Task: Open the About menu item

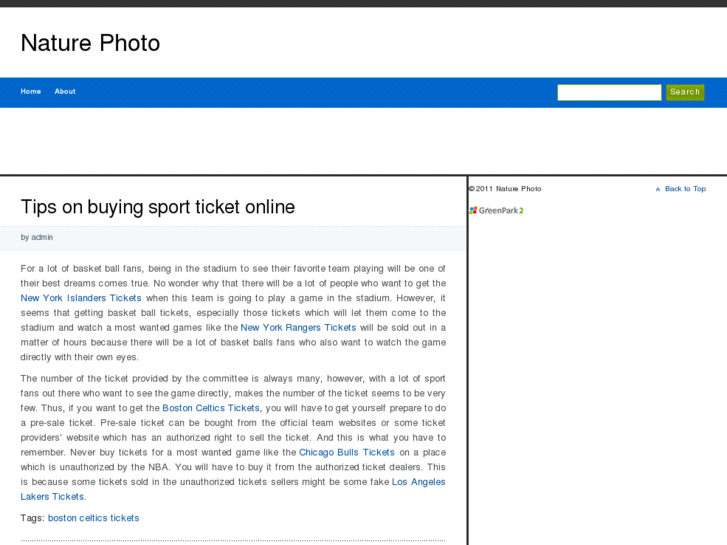Action: coord(65,91)
